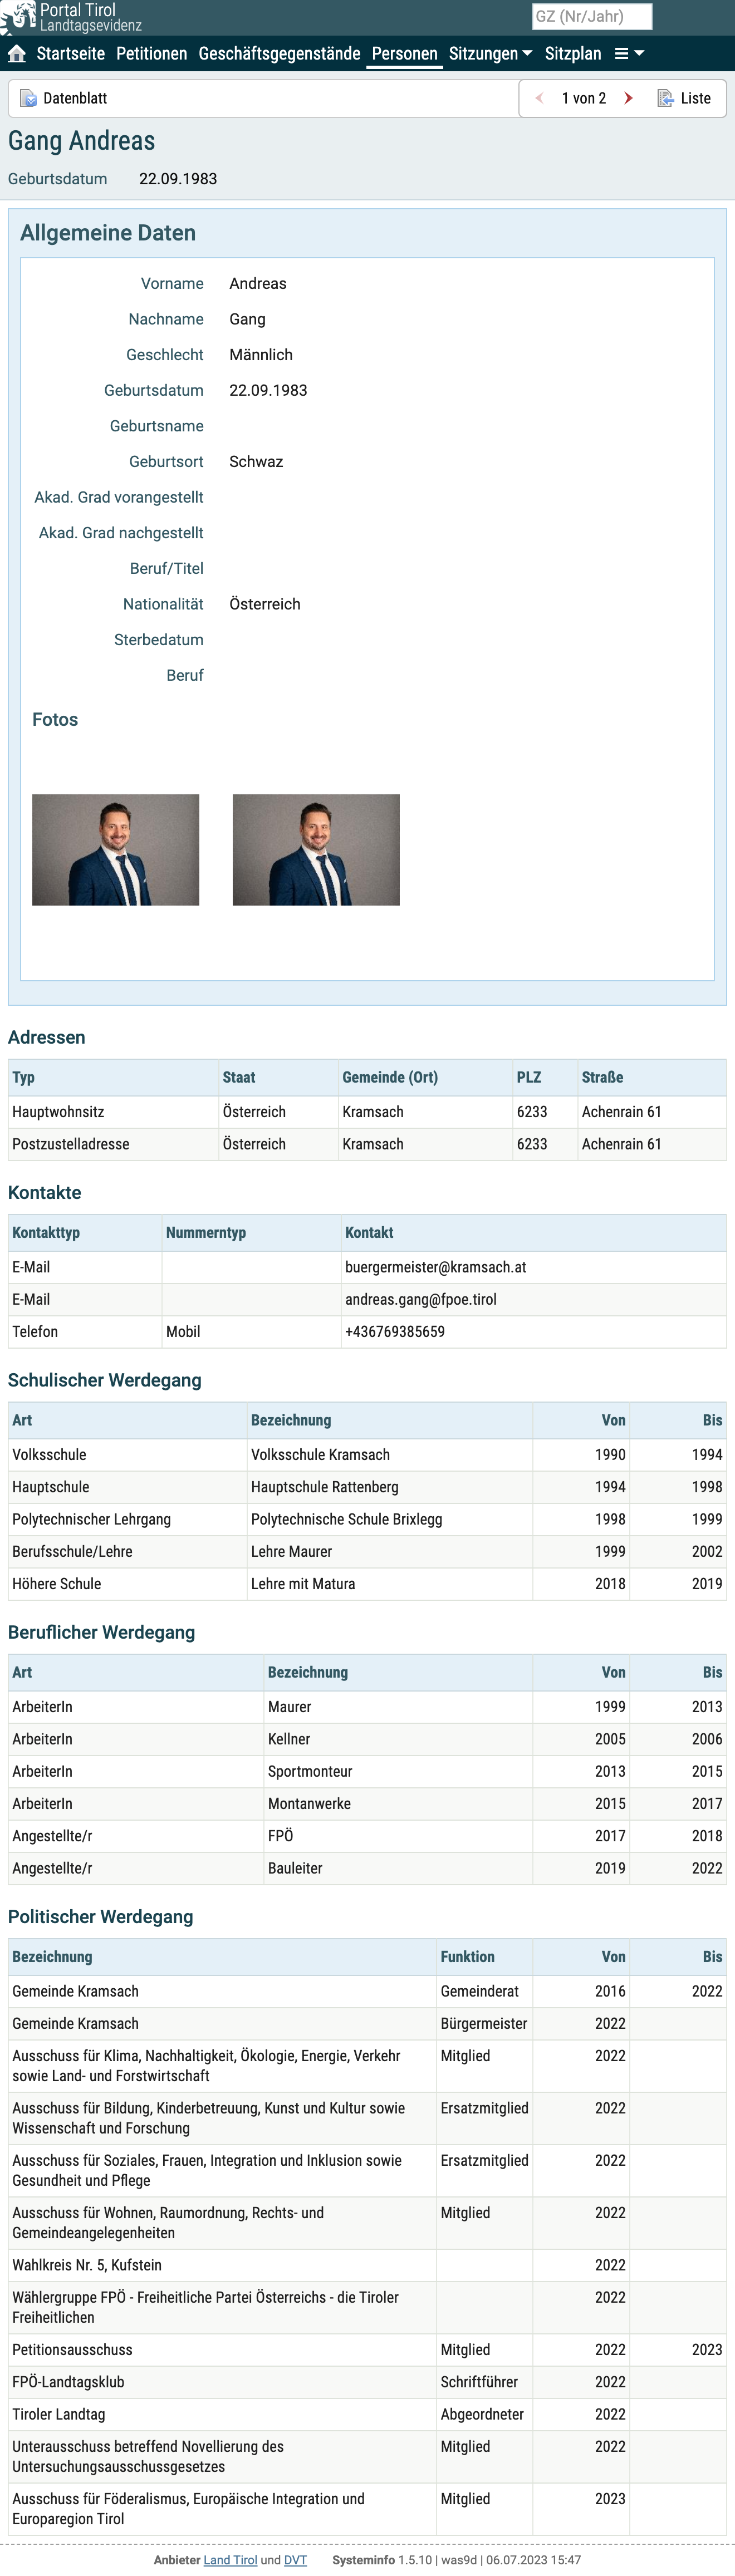Screen dimensions: 735x2576
Task: Open the Sitzplan menu item
Action: [573, 54]
